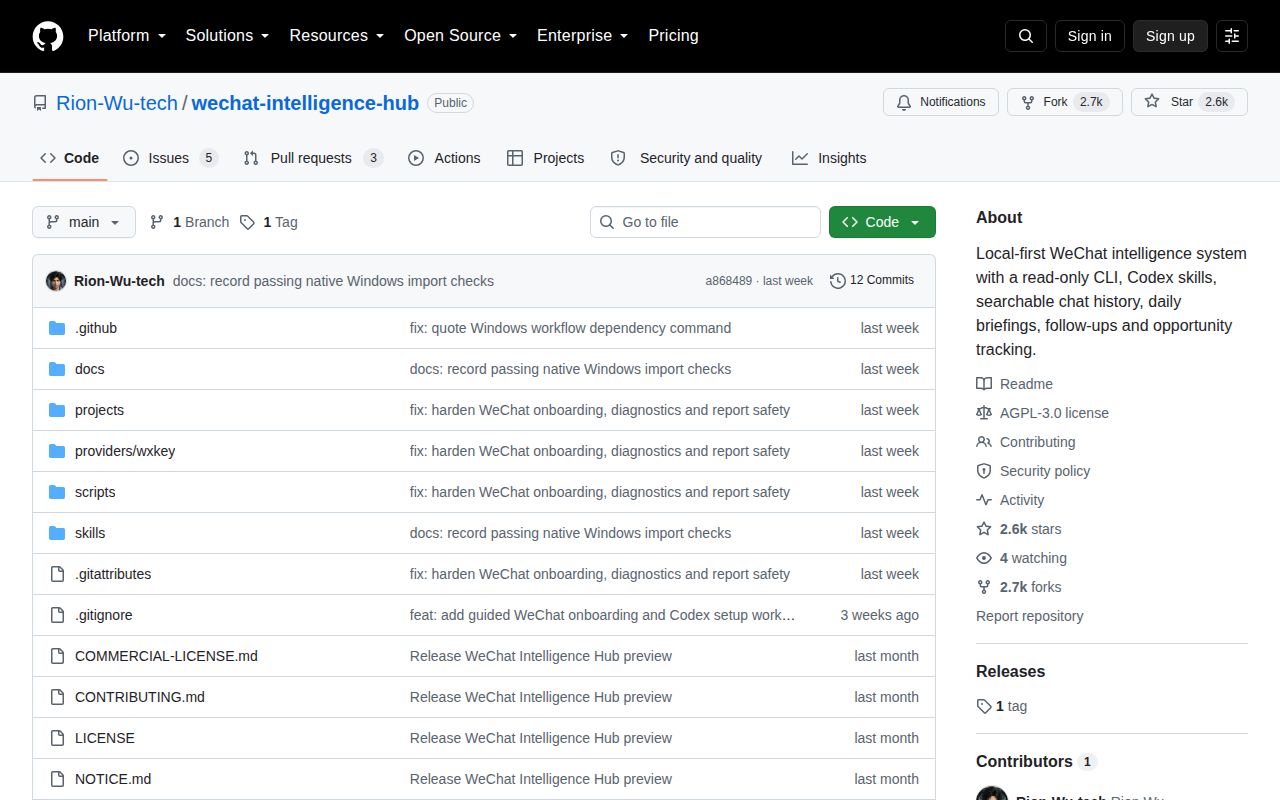Click the eye icon beside watching
The height and width of the screenshot is (800, 1280).
click(x=984, y=558)
